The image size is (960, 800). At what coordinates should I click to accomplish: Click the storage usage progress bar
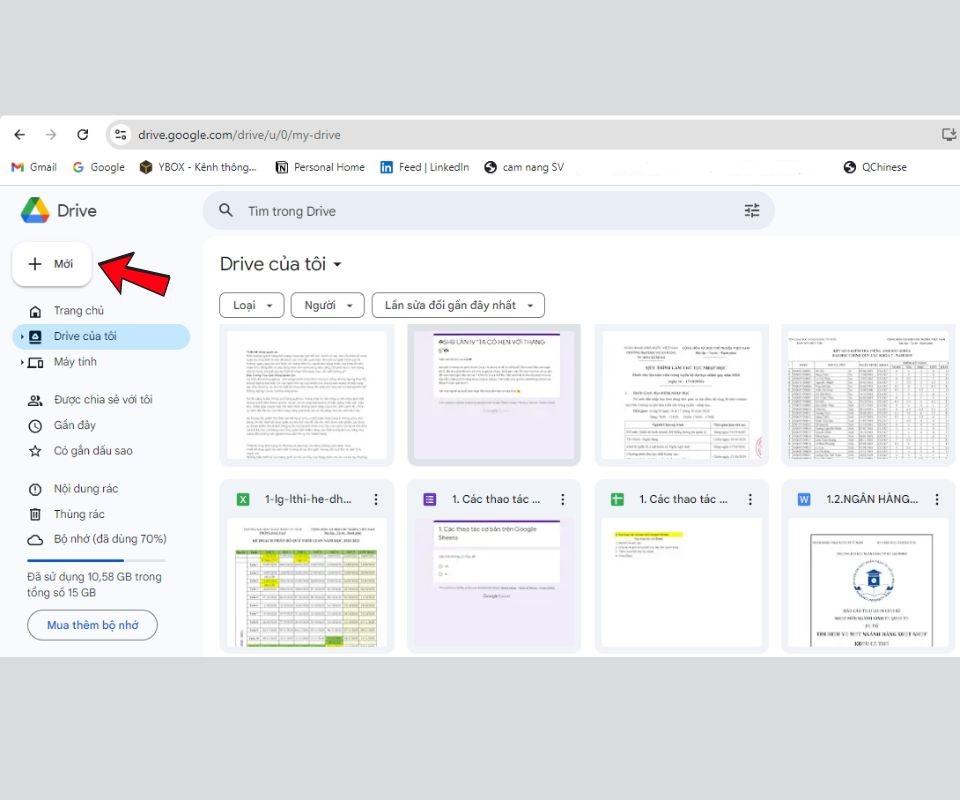95,561
